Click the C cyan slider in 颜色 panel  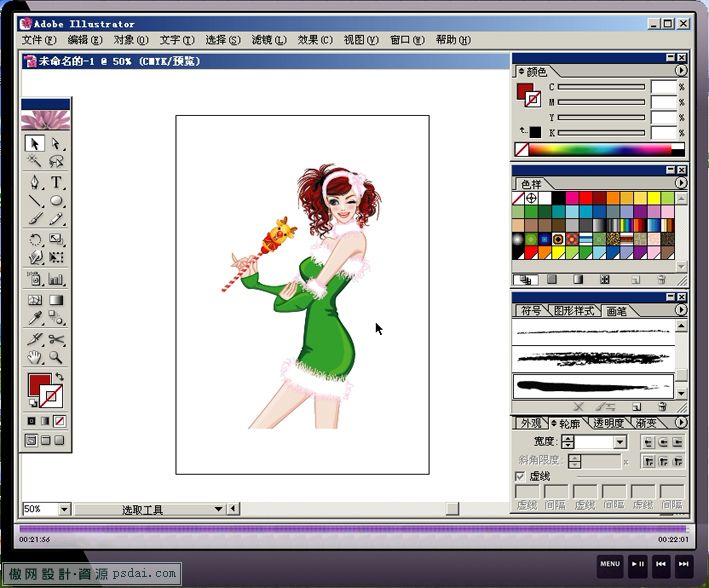tap(601, 87)
